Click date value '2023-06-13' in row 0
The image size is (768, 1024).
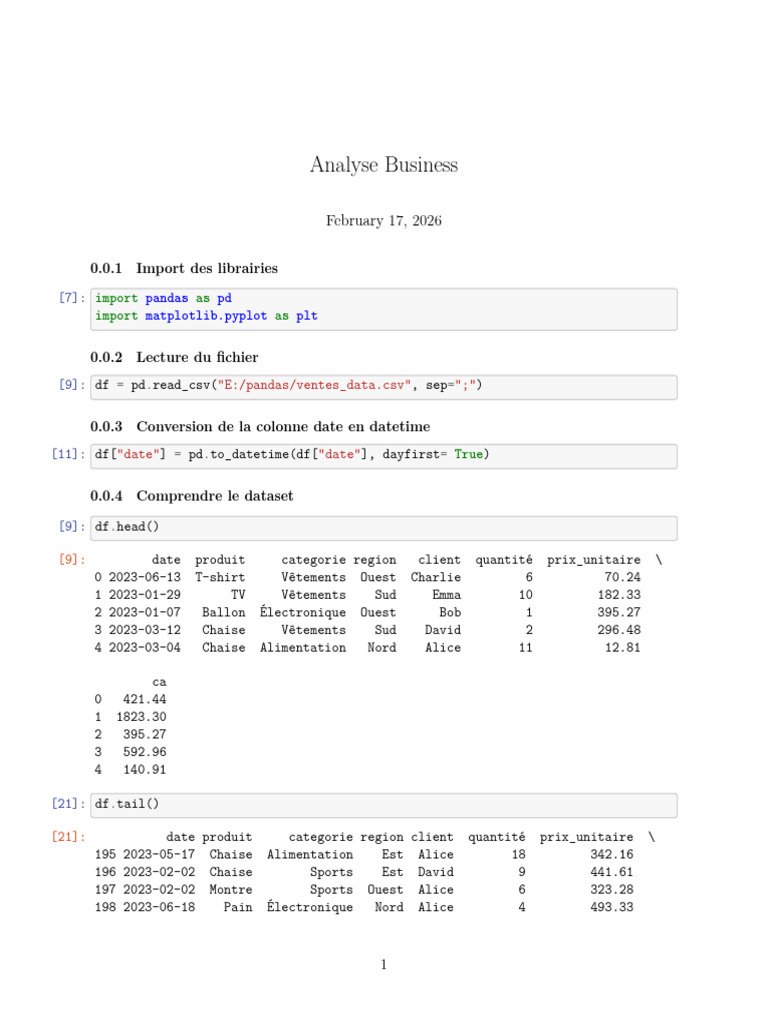point(144,577)
